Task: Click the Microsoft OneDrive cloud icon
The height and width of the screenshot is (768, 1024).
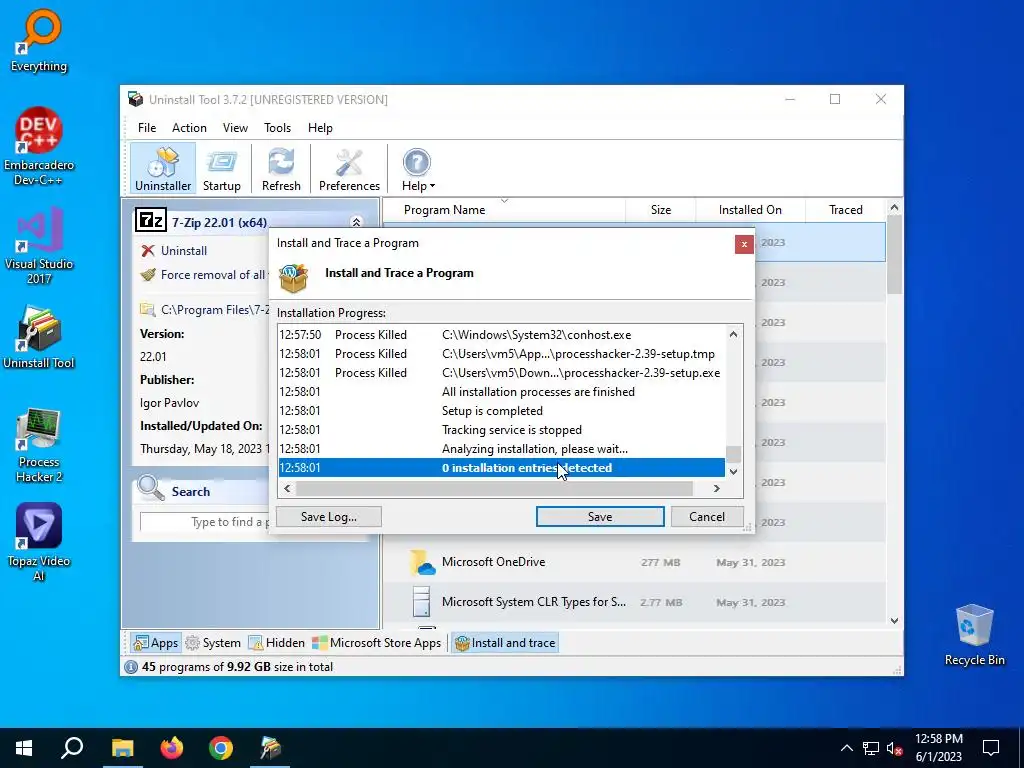Action: pyautogui.click(x=422, y=562)
